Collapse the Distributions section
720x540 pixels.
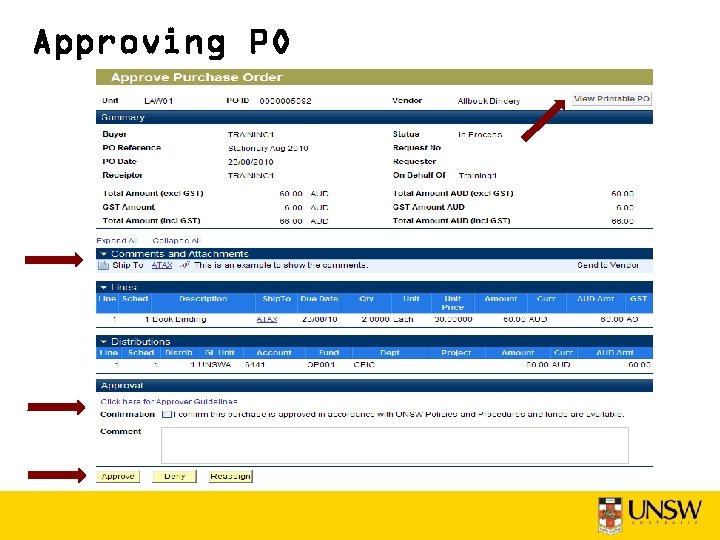pos(104,342)
